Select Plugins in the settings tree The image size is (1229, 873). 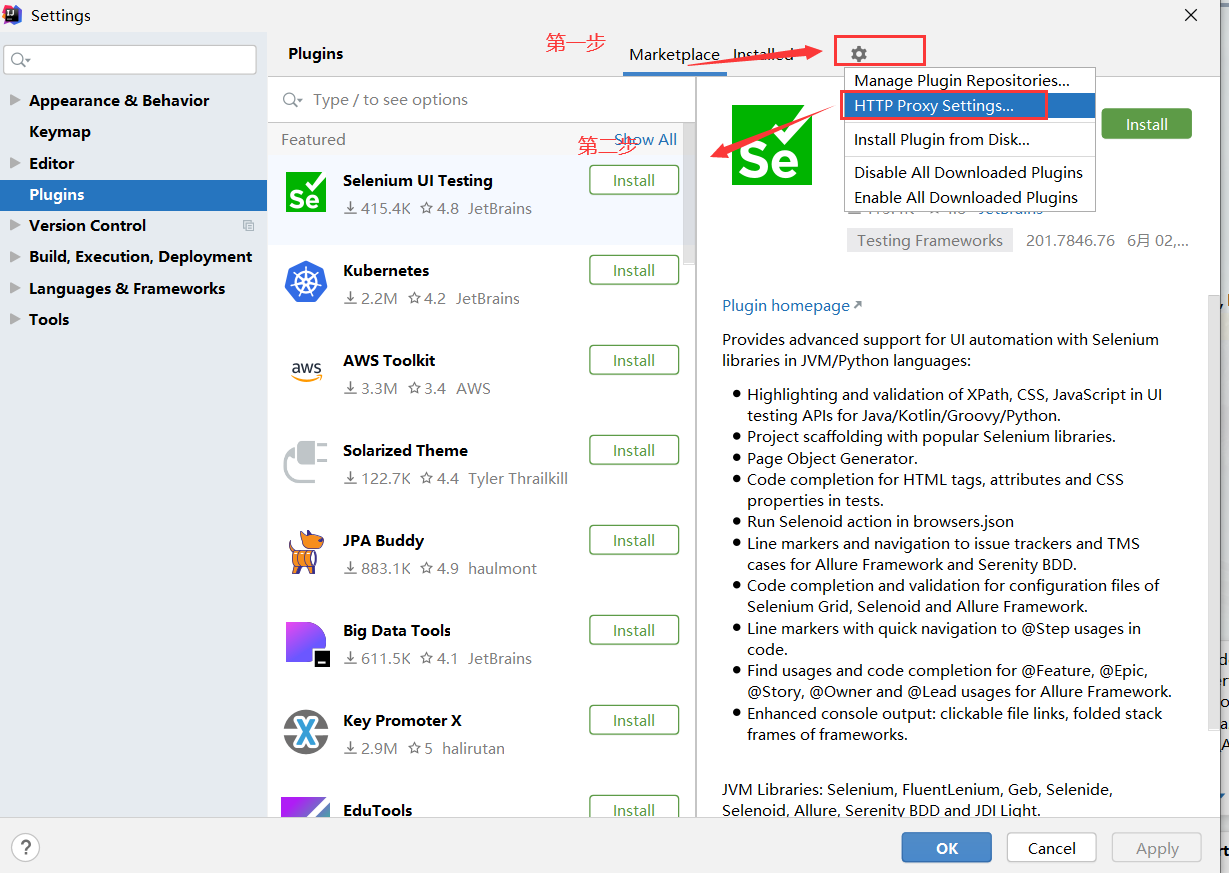click(133, 195)
